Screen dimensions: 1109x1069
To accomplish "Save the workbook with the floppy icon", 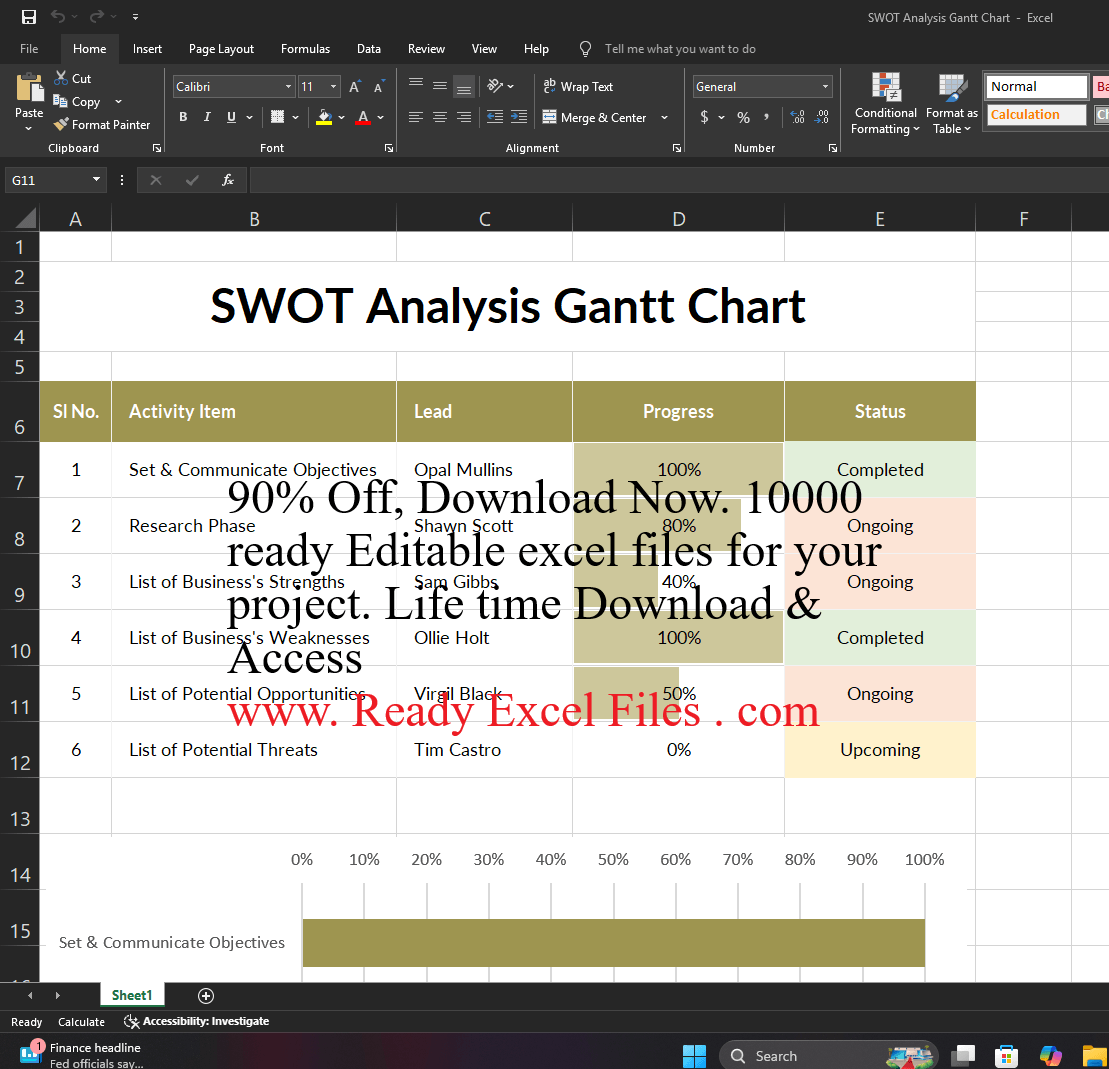I will (28, 17).
